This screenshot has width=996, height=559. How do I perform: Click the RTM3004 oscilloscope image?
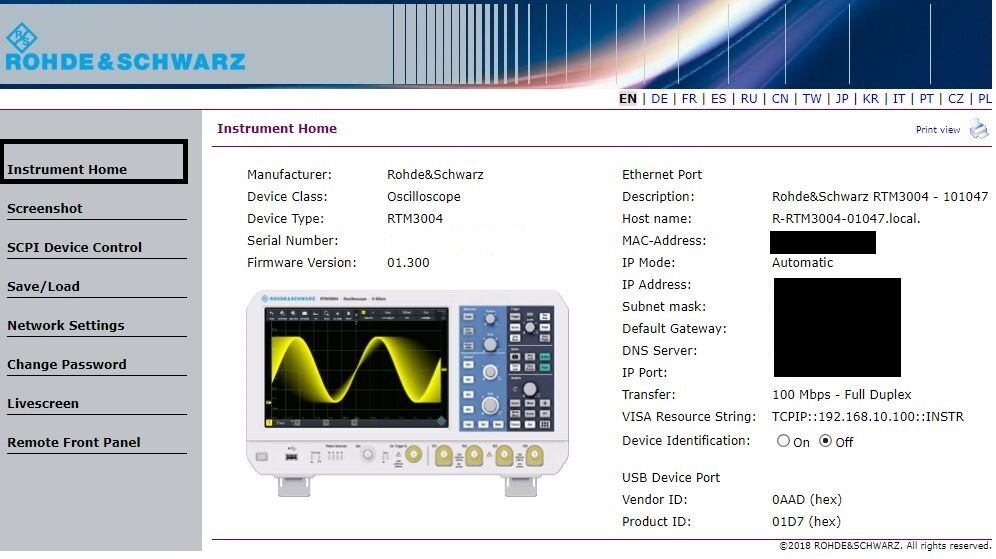407,393
